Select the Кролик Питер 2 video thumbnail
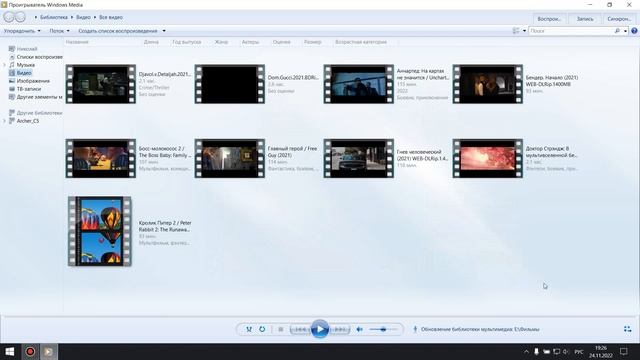The height and width of the screenshot is (360, 640). pos(100,231)
